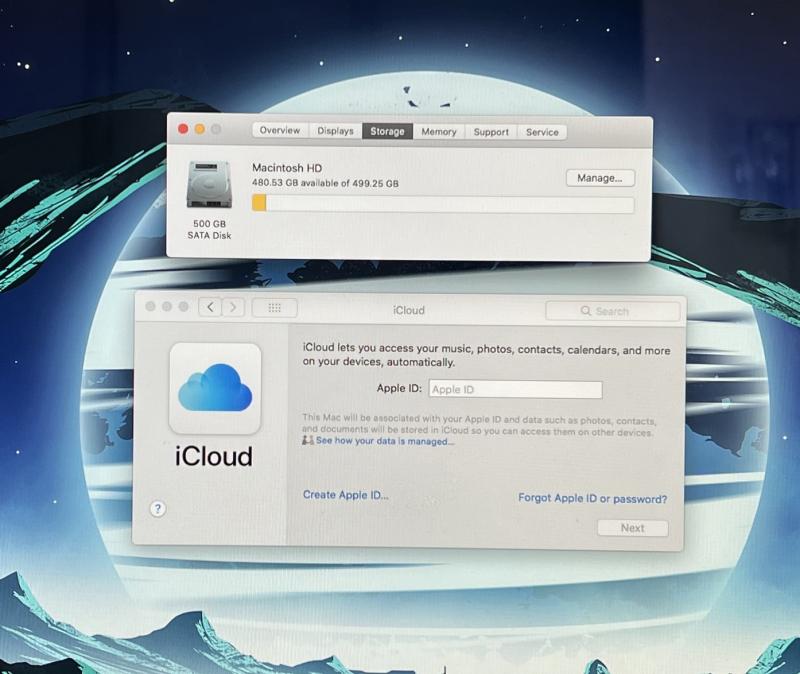
Task: Open See how your data is managed link
Action: [x=385, y=441]
